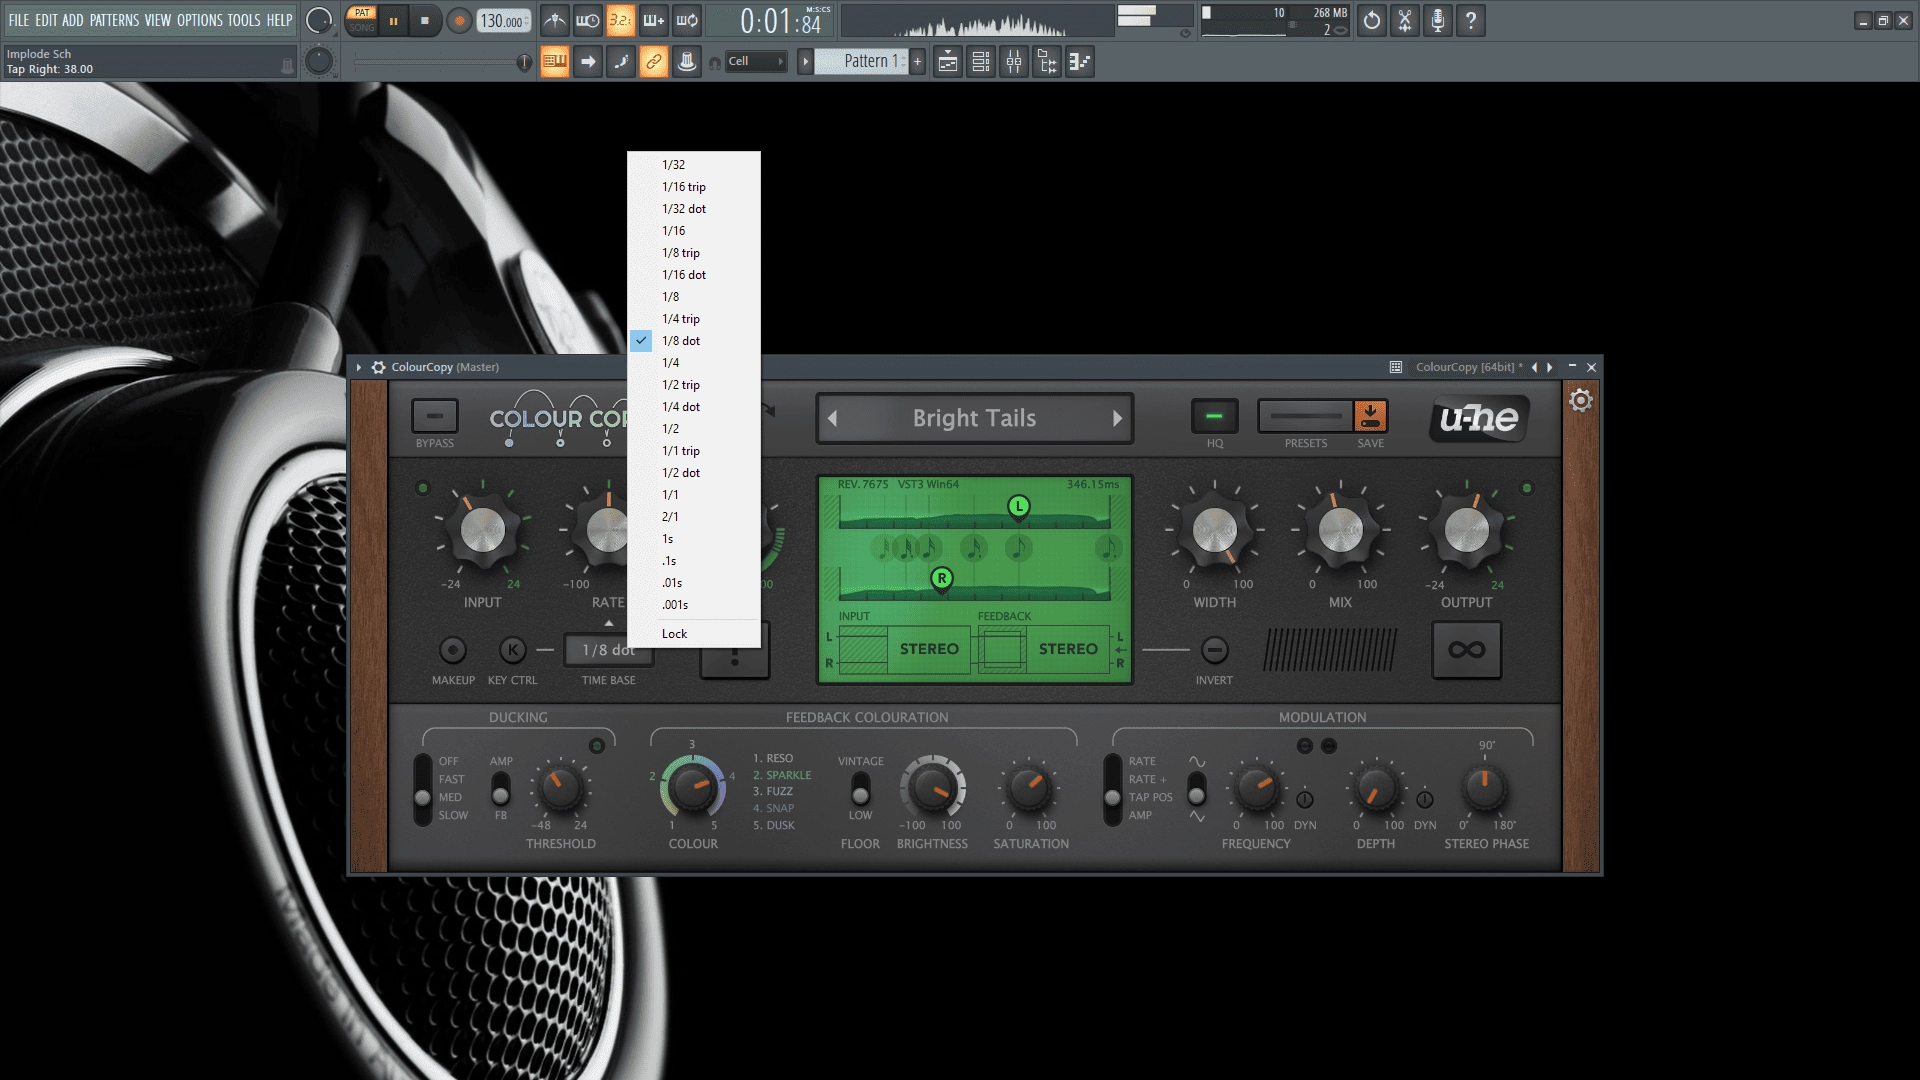The height and width of the screenshot is (1080, 1920).
Task: Click the audio editor scissors icon
Action: [x=1405, y=20]
